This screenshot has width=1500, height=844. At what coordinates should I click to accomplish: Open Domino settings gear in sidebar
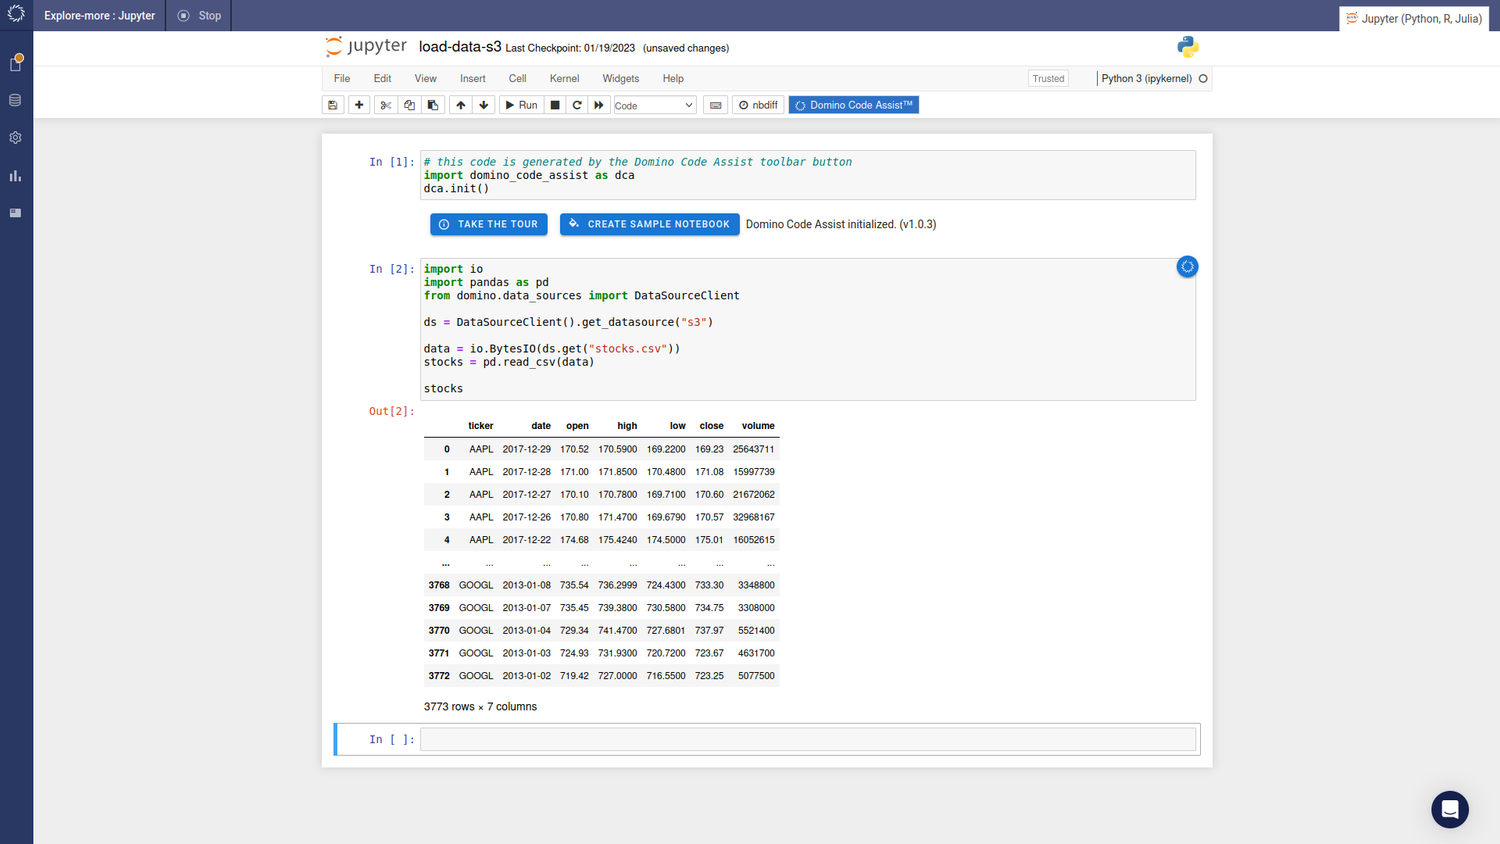pos(15,137)
